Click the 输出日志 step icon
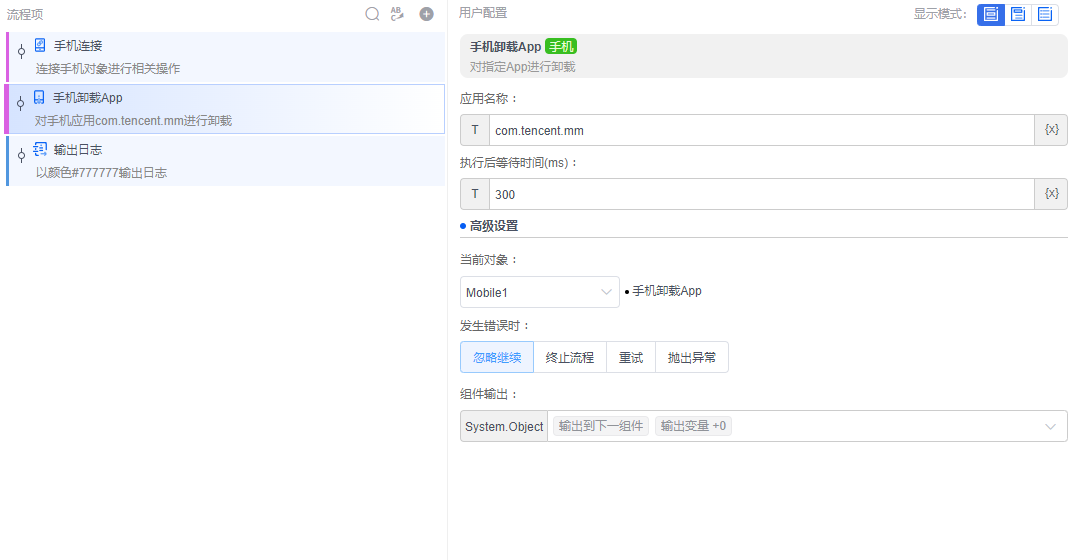This screenshot has width=1076, height=560. (40, 149)
